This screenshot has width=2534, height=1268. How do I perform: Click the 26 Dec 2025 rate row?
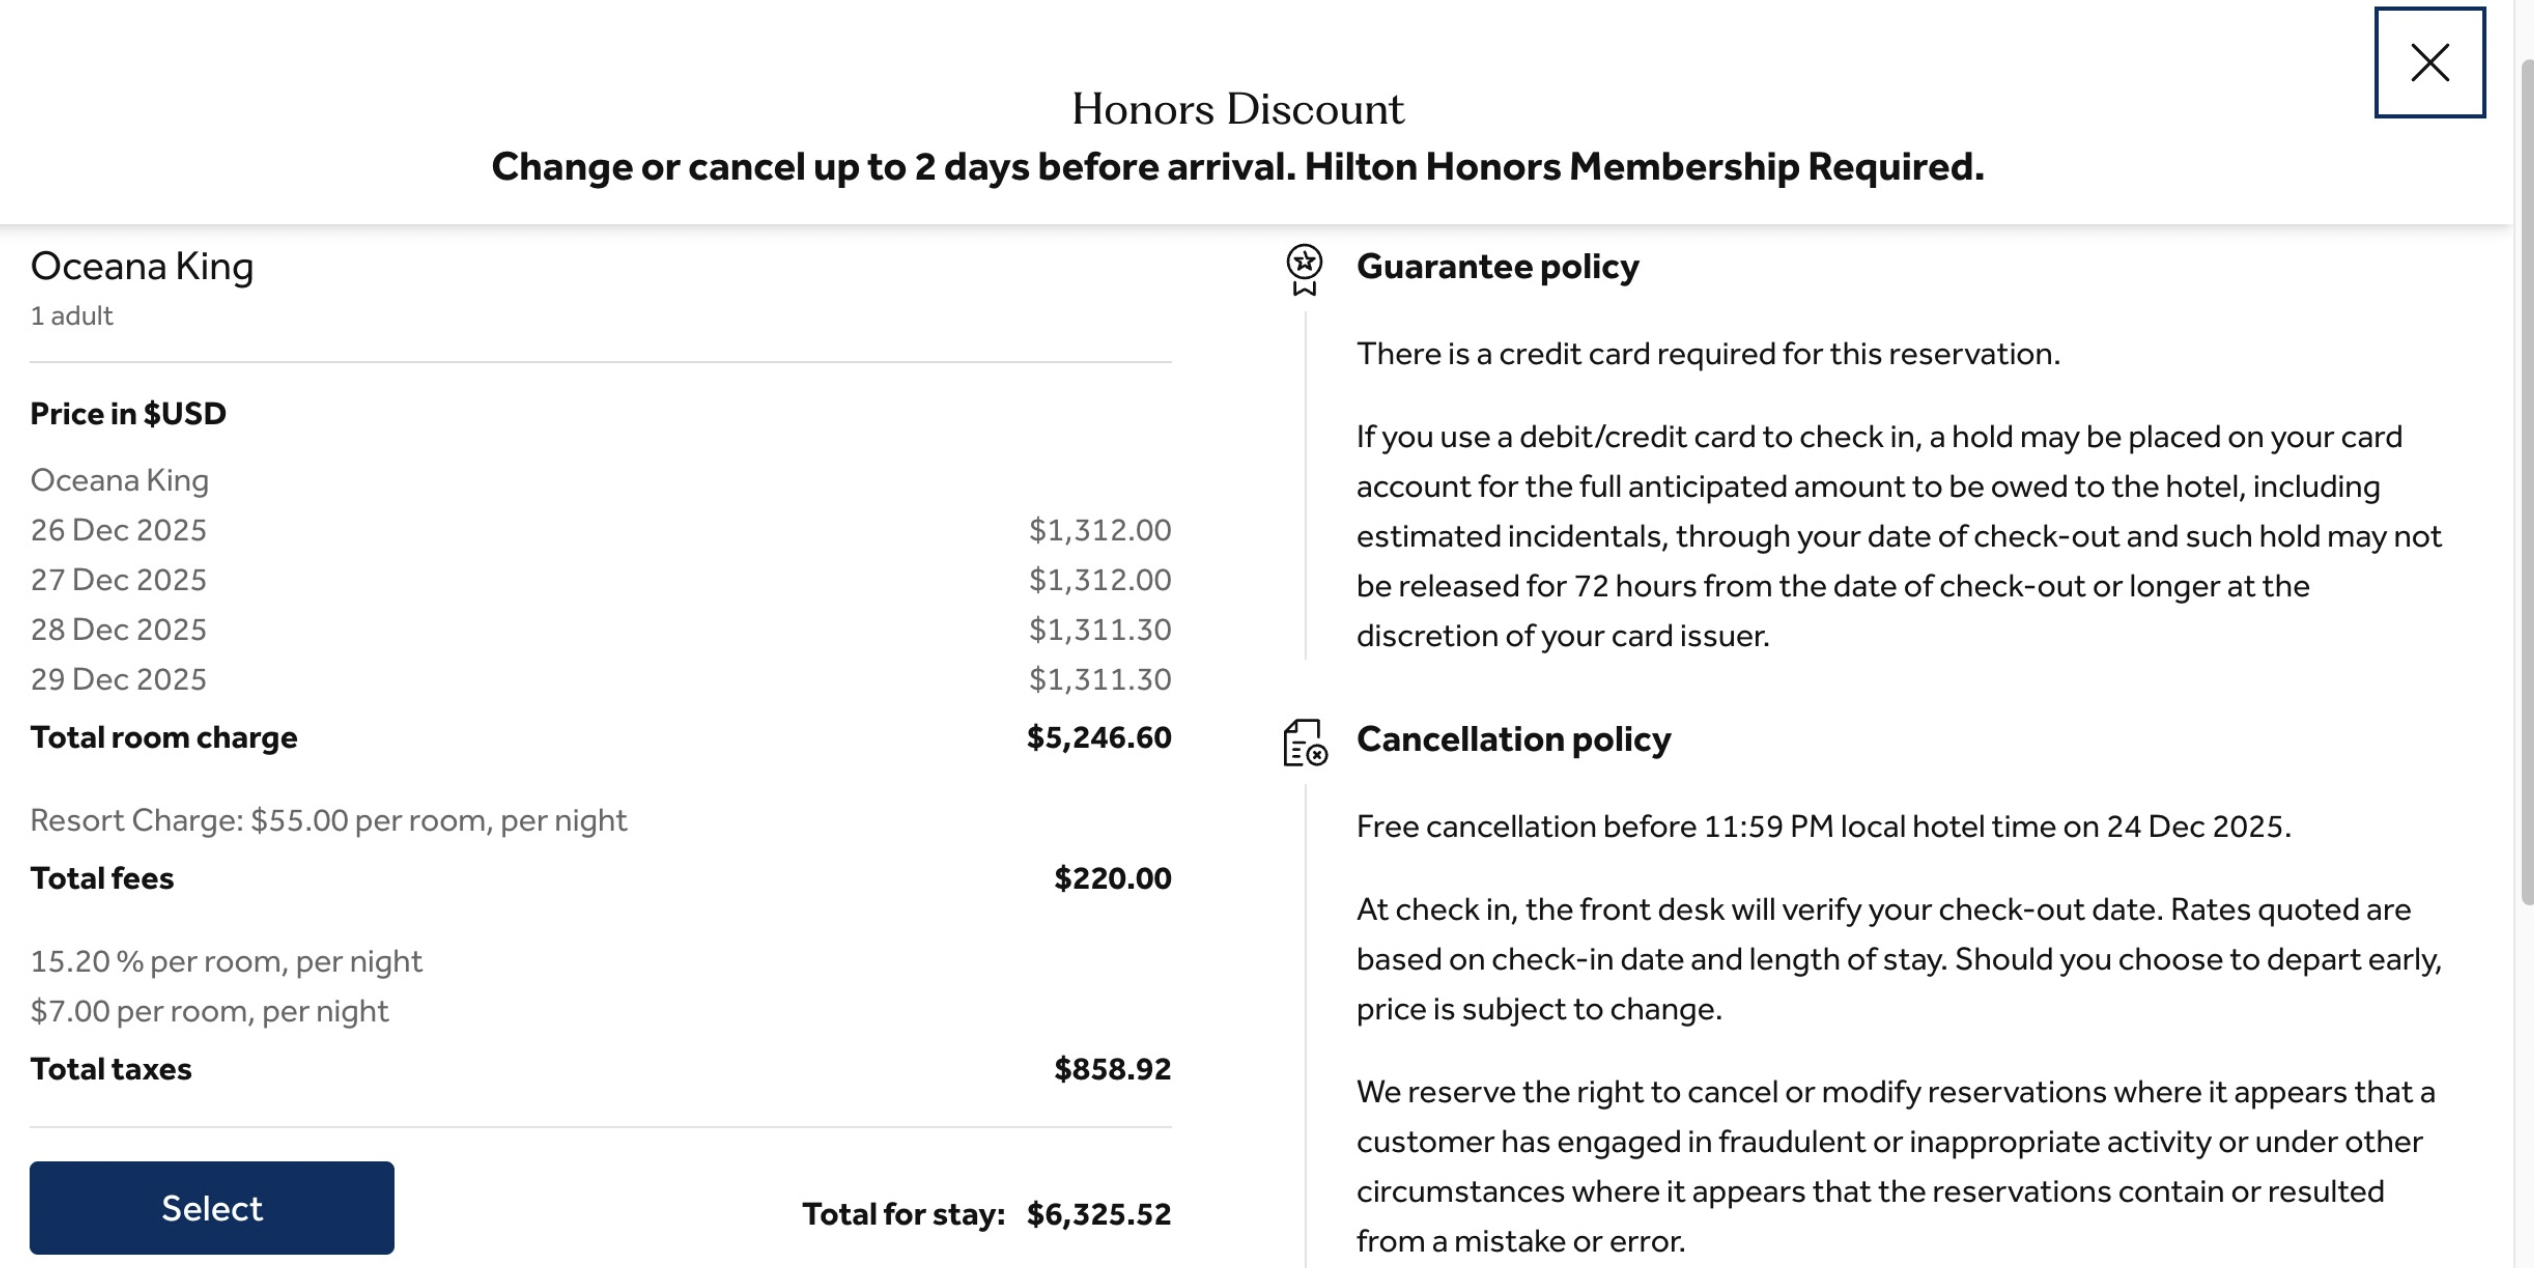point(118,530)
